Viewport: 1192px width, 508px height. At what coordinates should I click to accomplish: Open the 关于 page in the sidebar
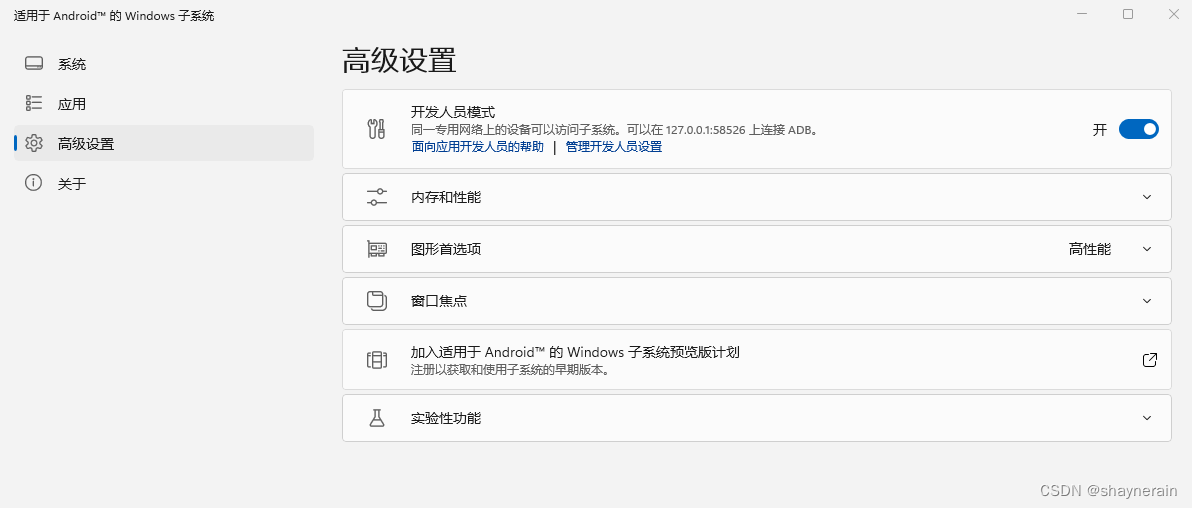(163, 183)
